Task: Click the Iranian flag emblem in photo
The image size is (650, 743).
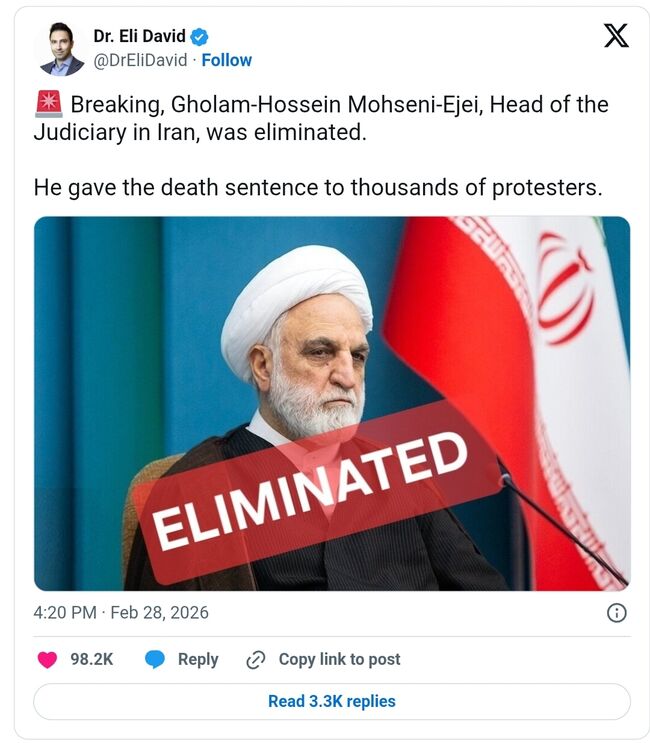Action: click(566, 289)
